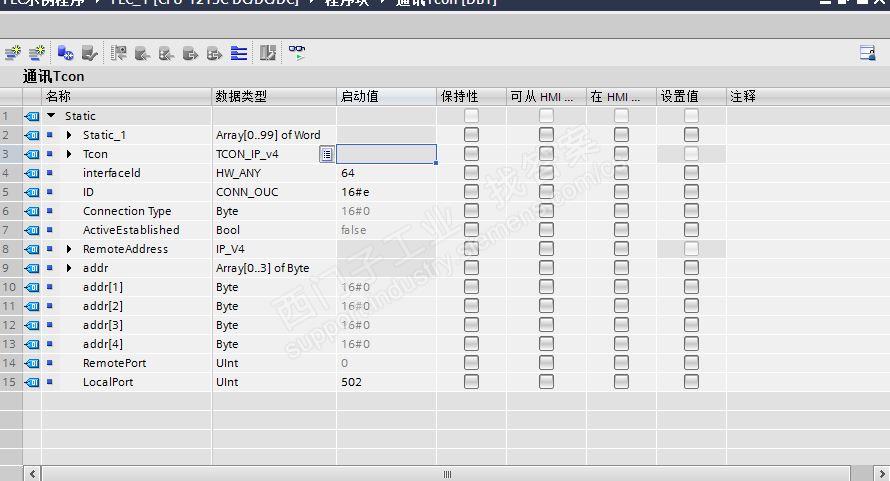Click the tag icon in the RemotePort row
This screenshot has width=890, height=481.
[32, 363]
